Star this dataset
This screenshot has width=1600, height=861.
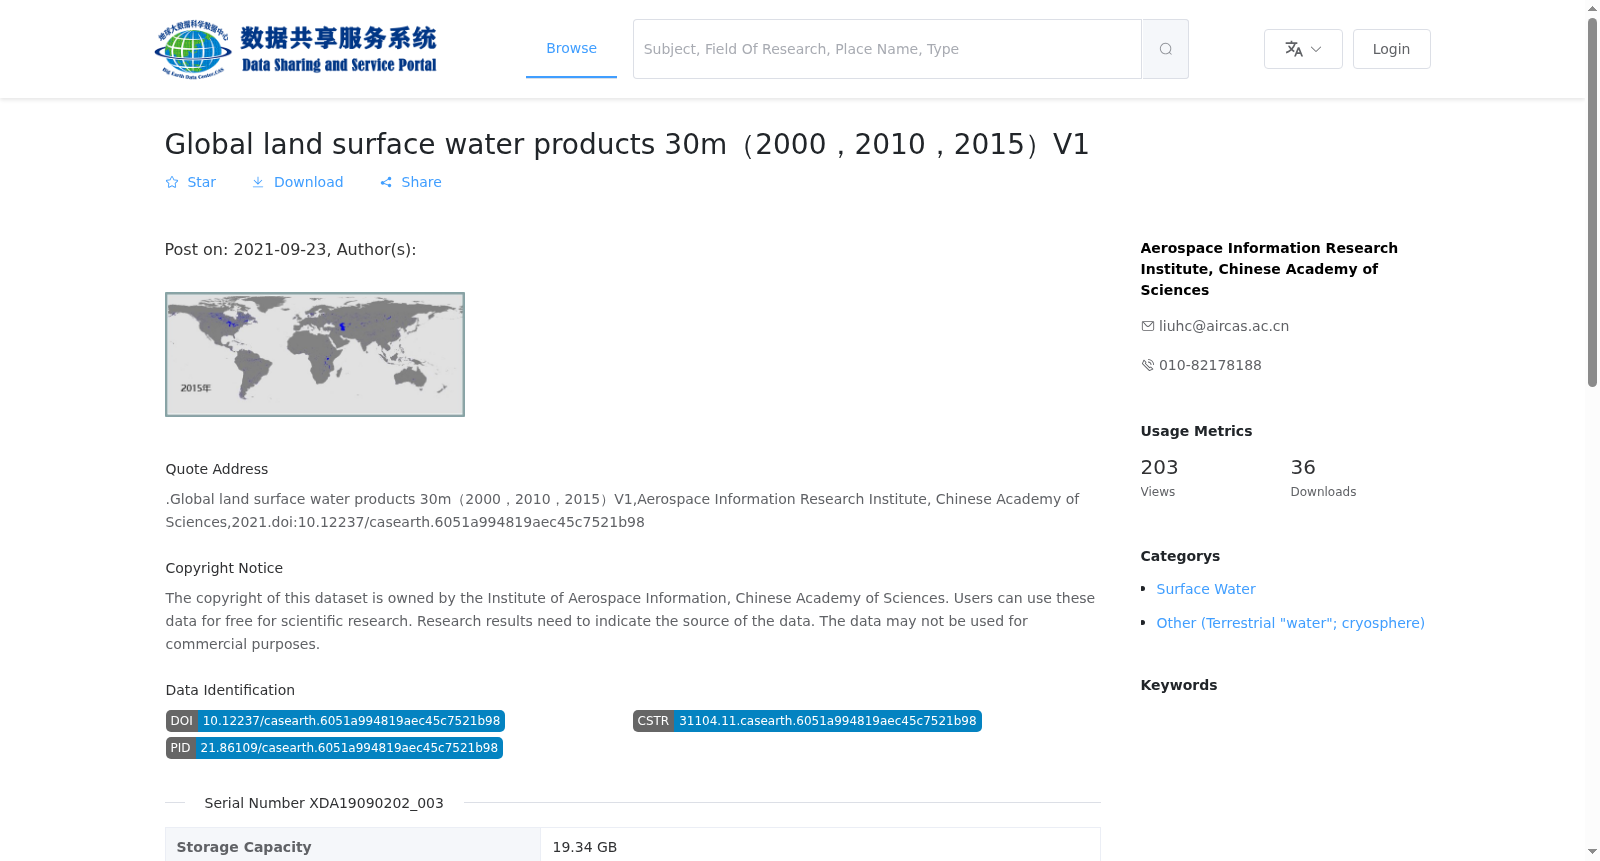pyautogui.click(x=190, y=182)
